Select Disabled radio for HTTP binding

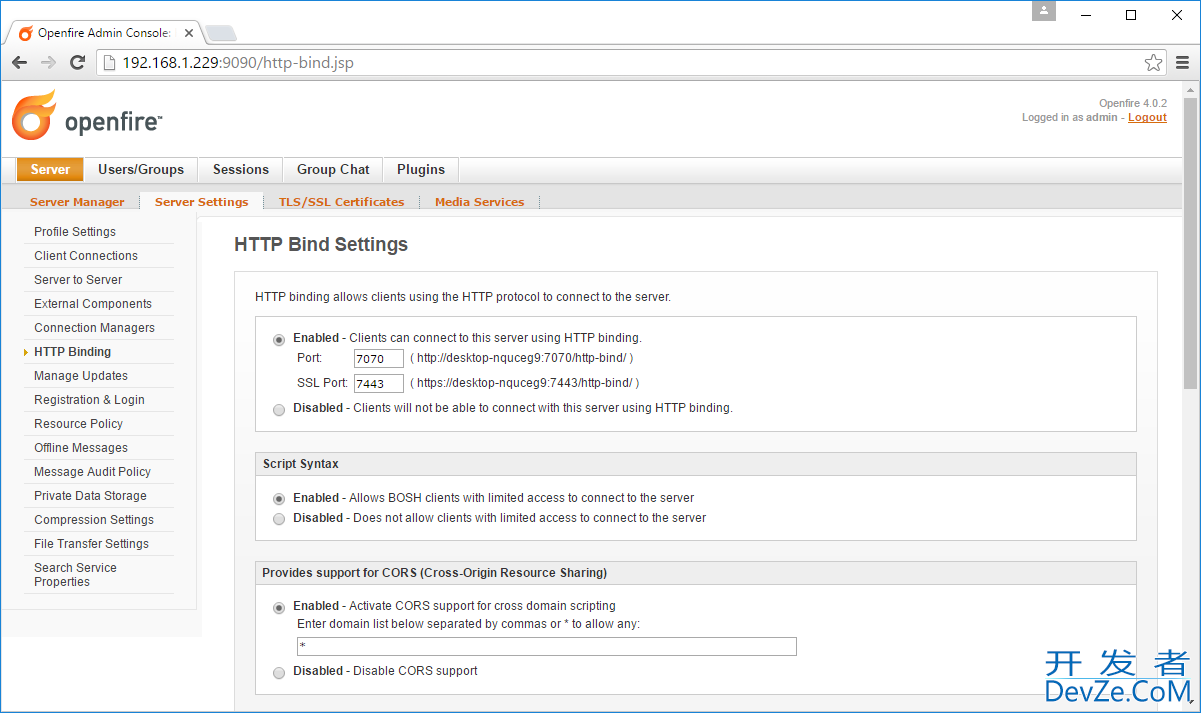pos(279,409)
